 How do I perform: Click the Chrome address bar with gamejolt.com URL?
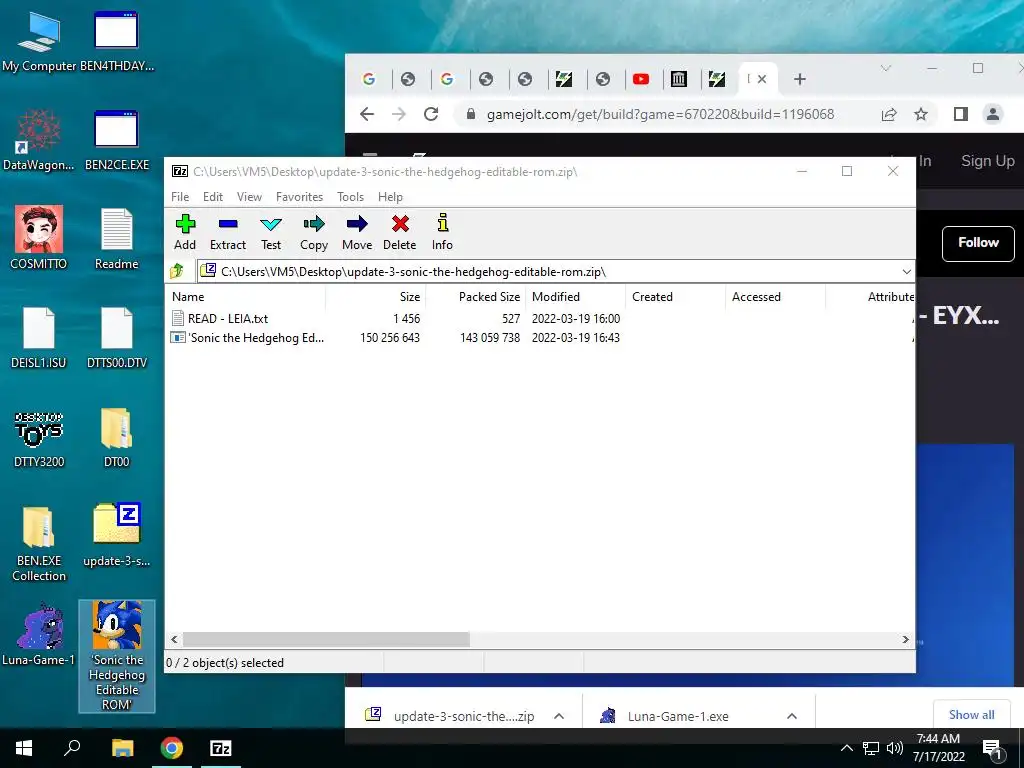pos(660,114)
